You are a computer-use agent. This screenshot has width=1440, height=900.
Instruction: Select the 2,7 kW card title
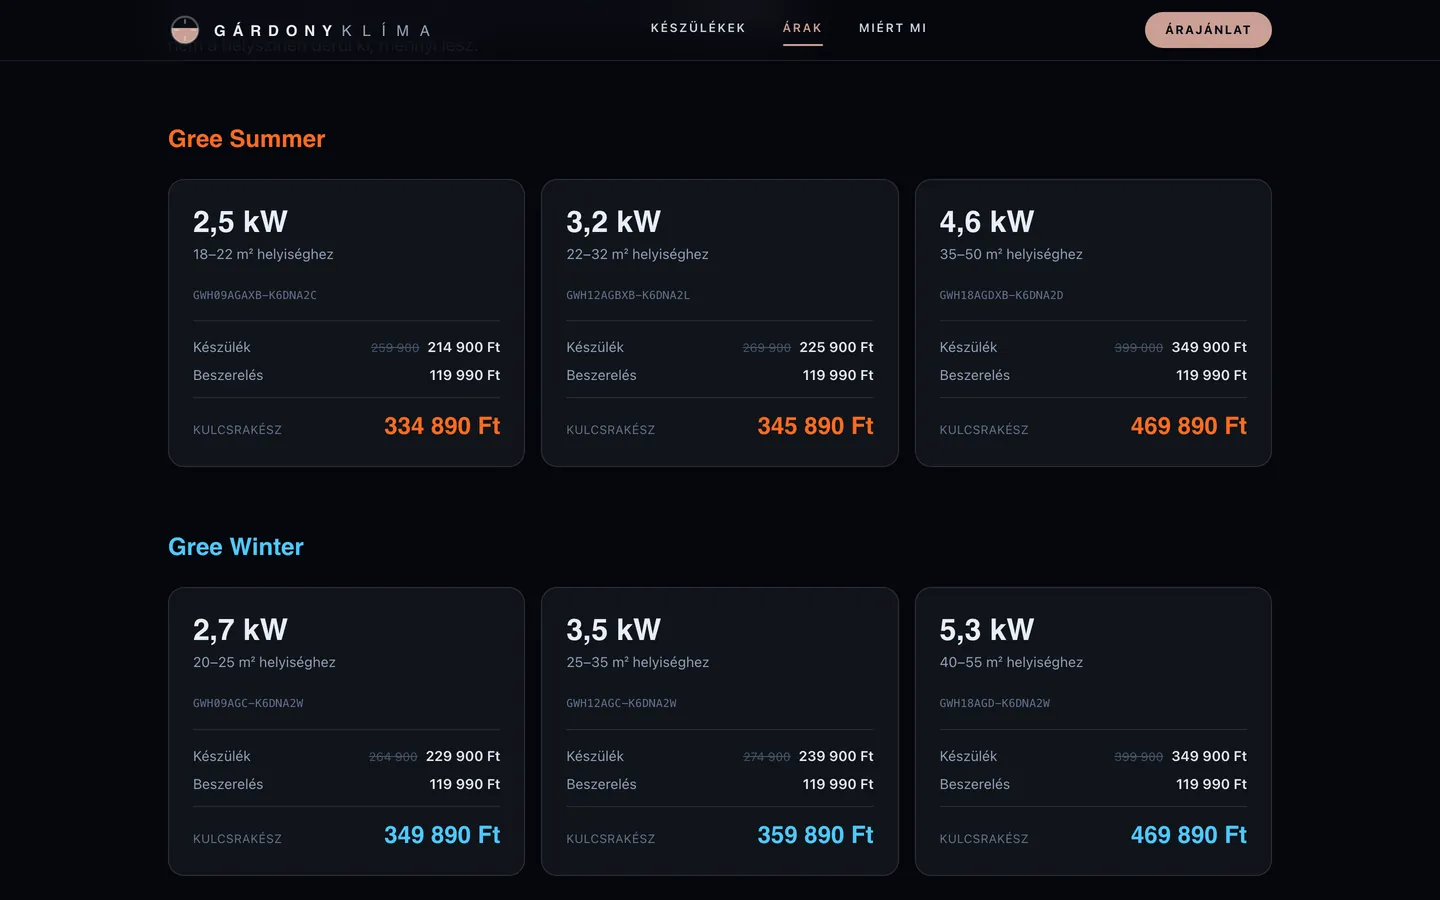pyautogui.click(x=240, y=629)
